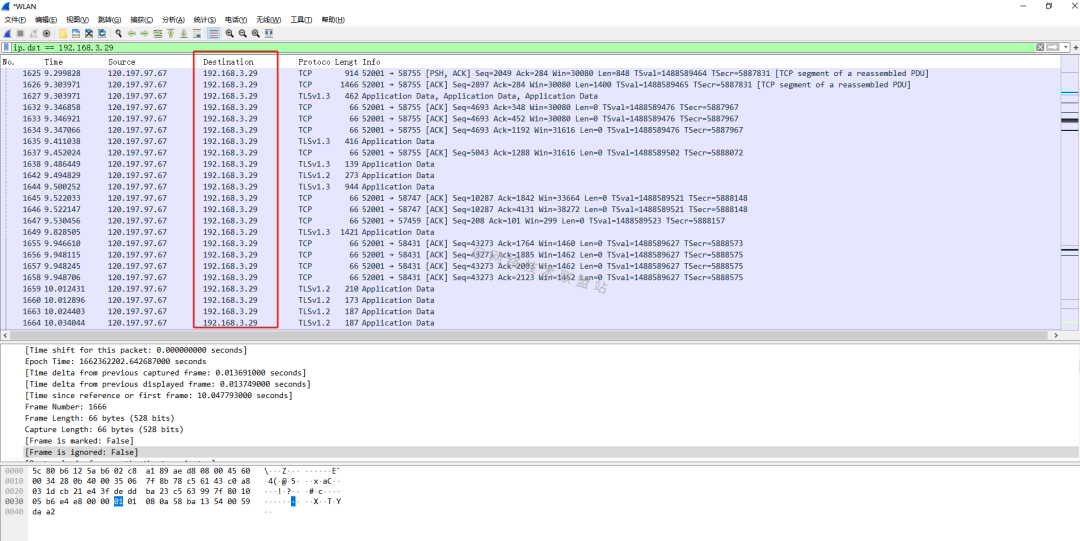This screenshot has width=1080, height=541.
Task: Start capturing packets with shark fin icon
Action: click(x=7, y=33)
